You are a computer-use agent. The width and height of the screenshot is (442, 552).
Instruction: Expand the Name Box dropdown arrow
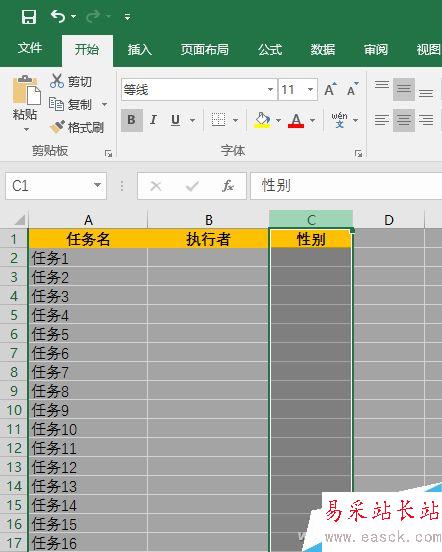tap(97, 185)
